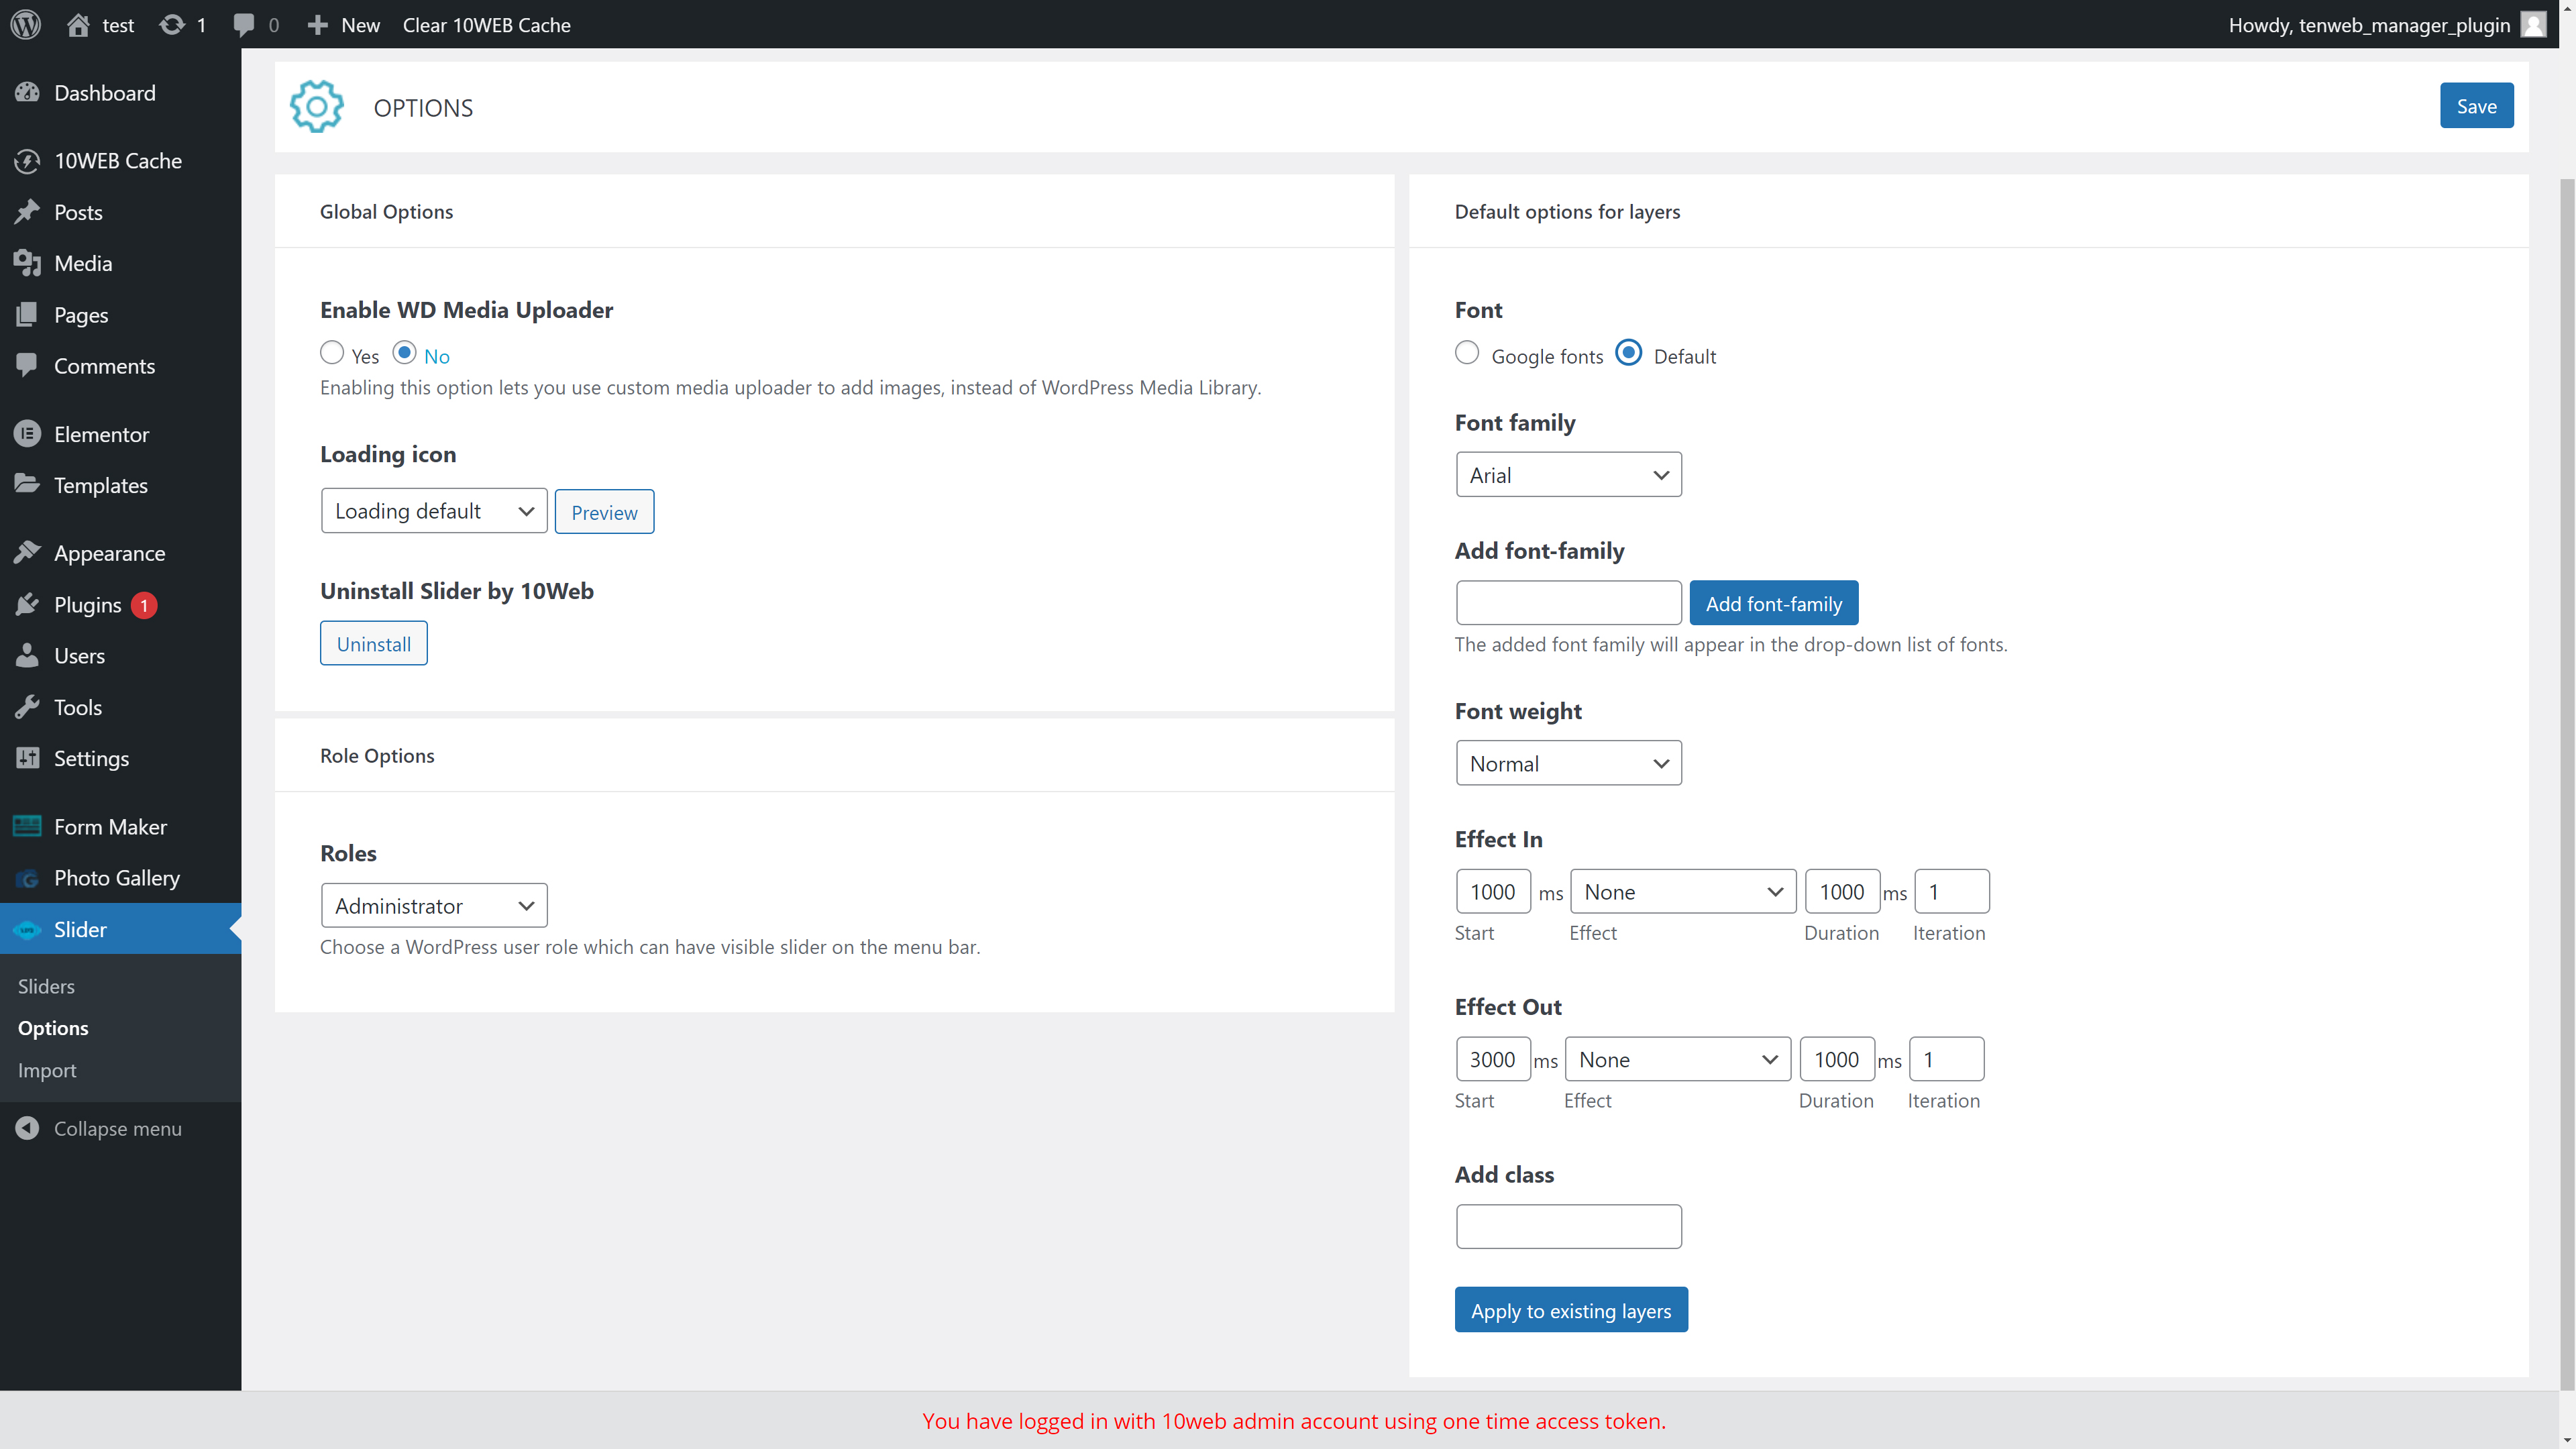
Task: Click the Form Maker icon
Action: click(27, 825)
